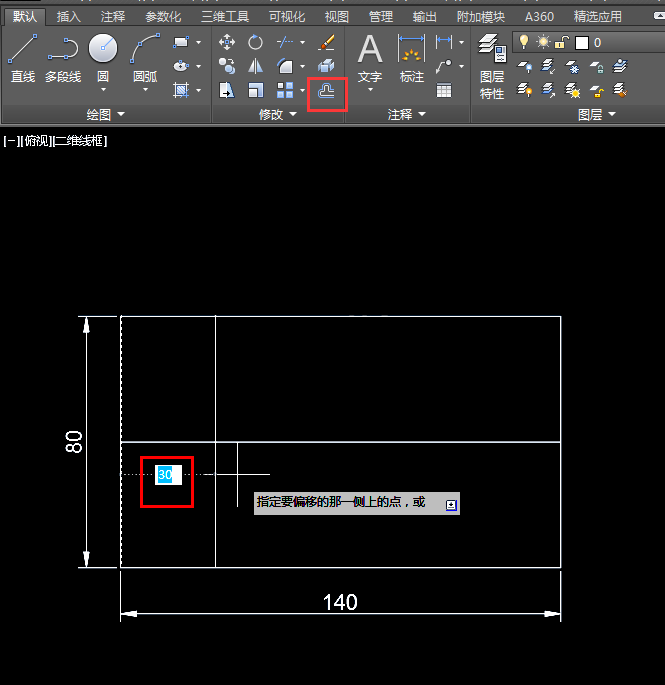Choose the Rotate tool icon

(x=255, y=42)
